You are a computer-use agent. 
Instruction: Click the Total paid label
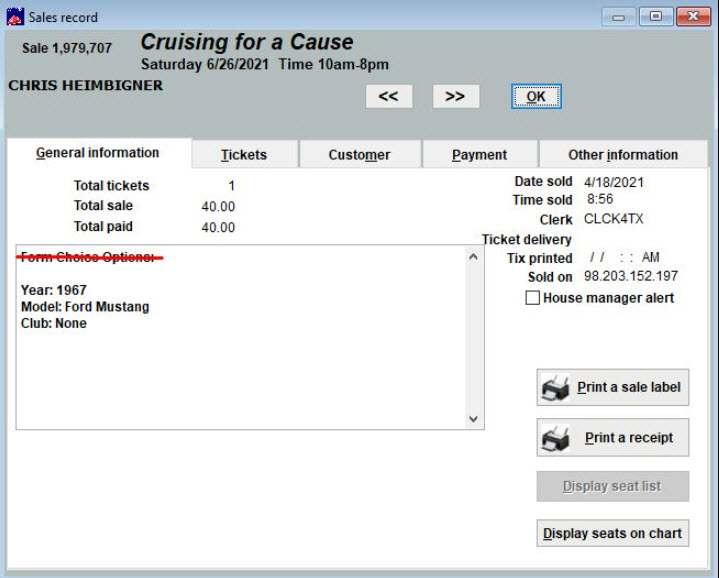pyautogui.click(x=103, y=226)
